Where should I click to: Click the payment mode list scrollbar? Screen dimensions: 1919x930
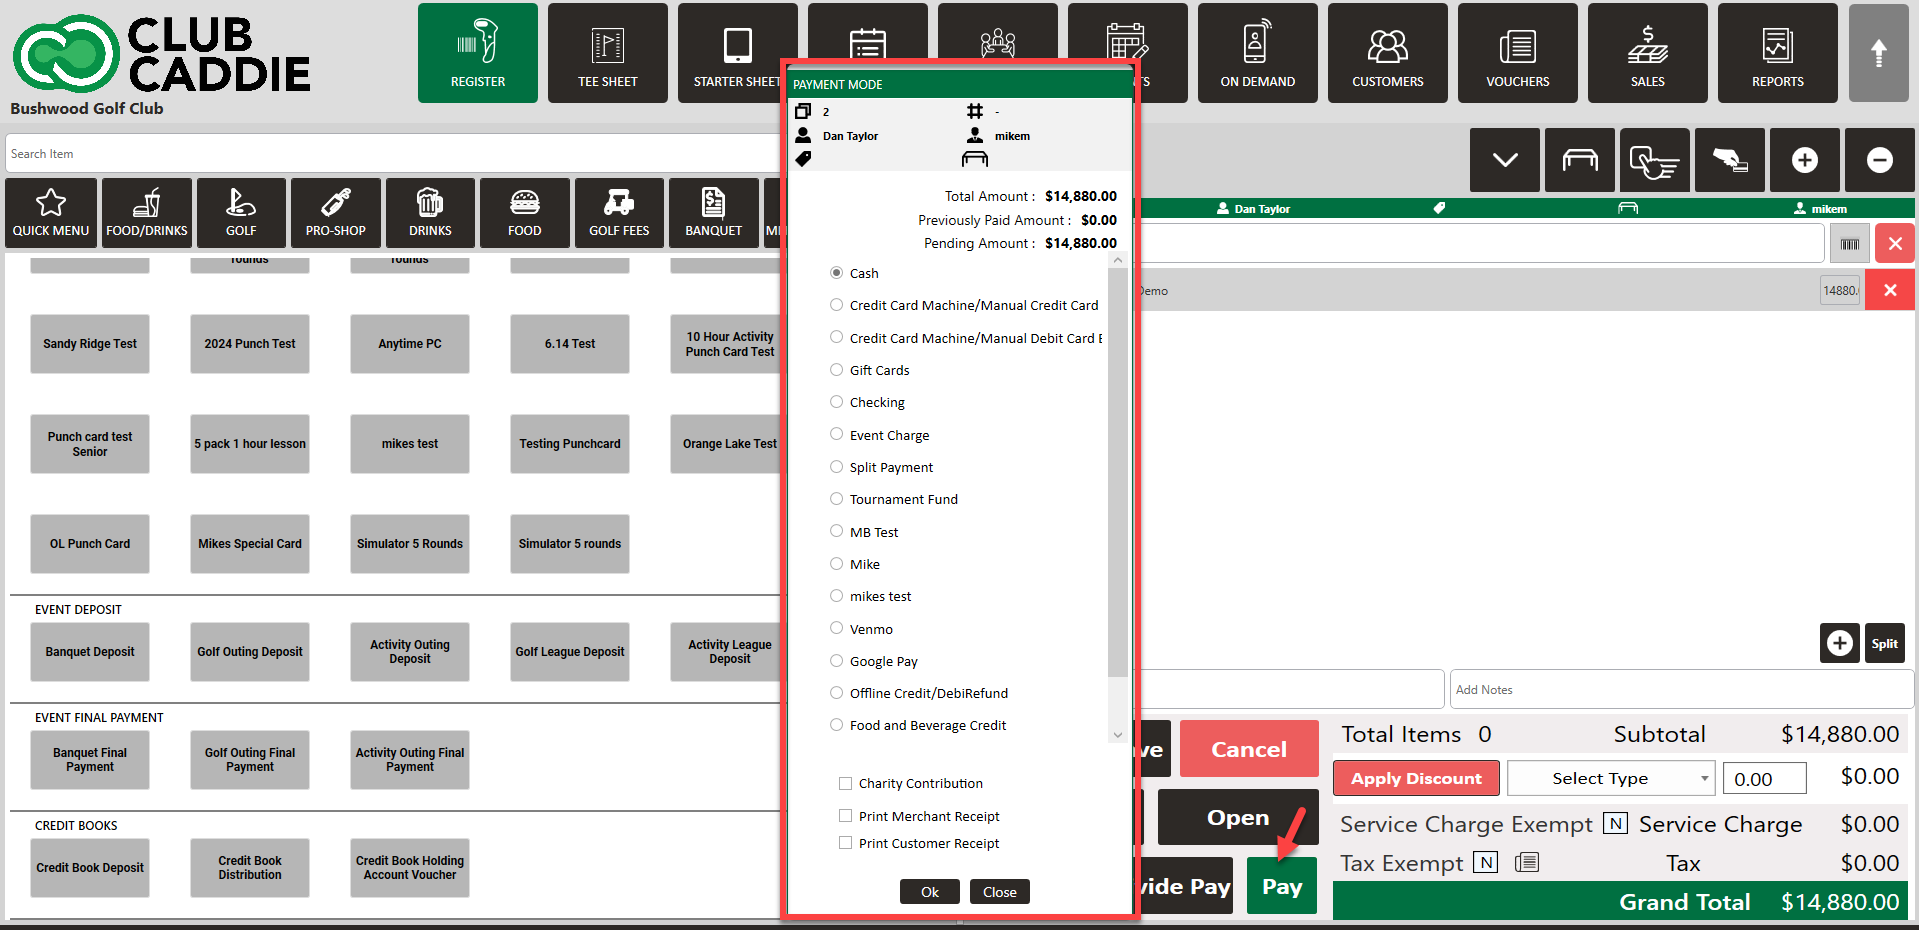point(1118,470)
